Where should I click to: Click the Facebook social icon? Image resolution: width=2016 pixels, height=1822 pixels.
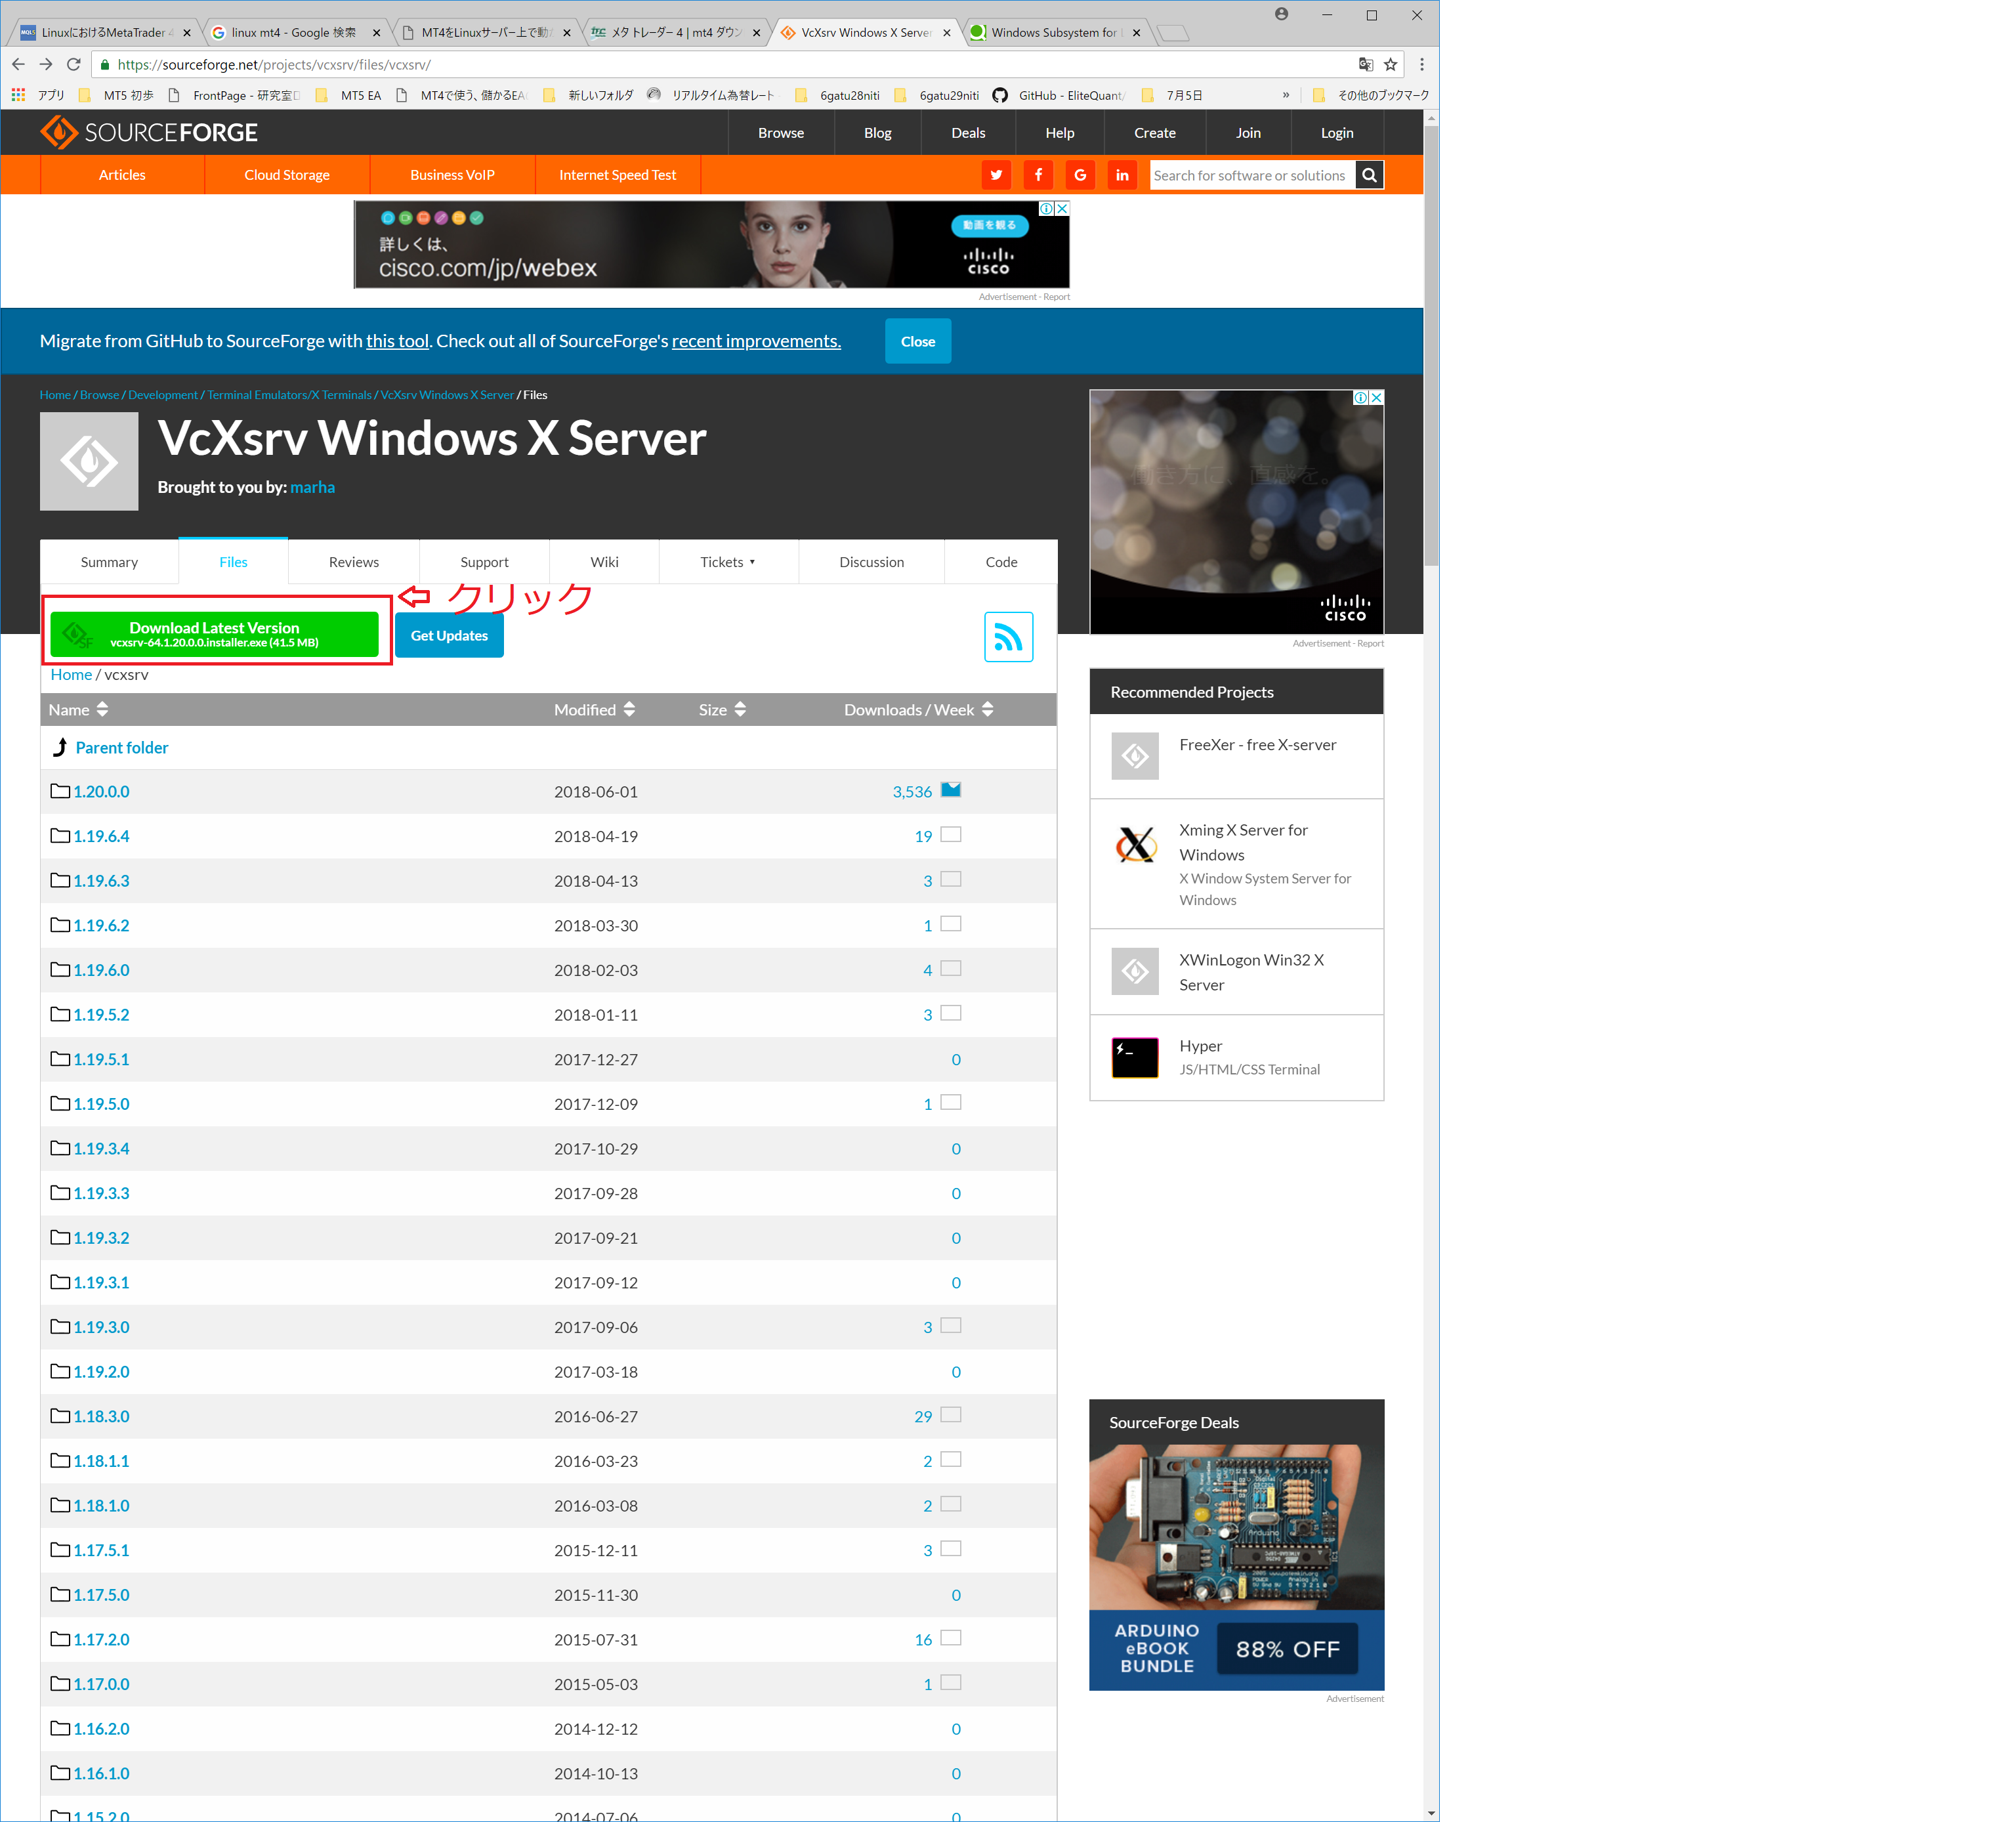pyautogui.click(x=1038, y=175)
